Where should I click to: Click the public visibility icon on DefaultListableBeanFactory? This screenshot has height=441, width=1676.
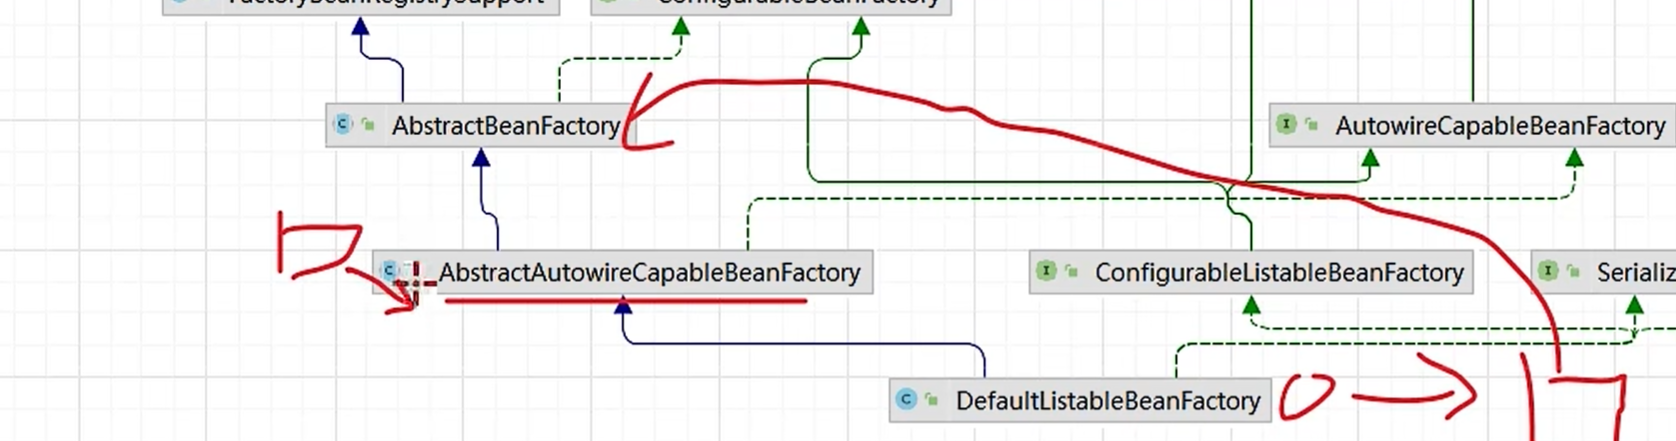[932, 400]
